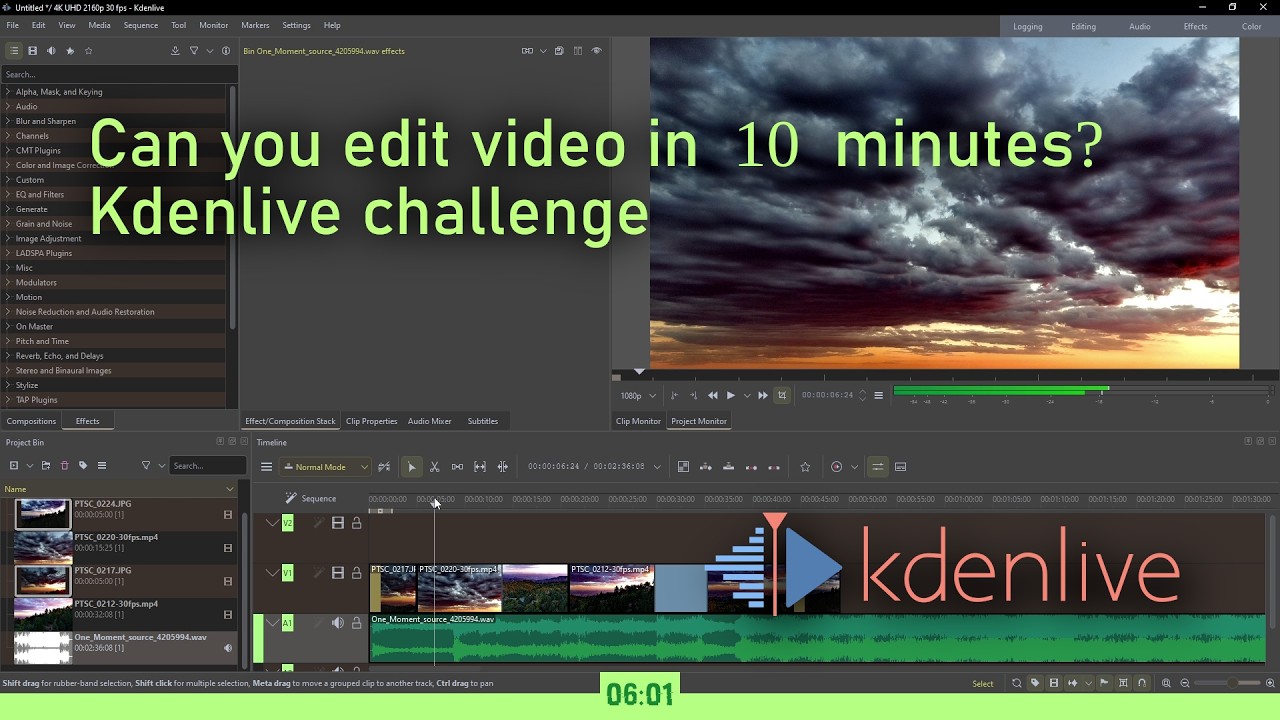
Task: Open the Sequence menu
Action: coord(141,25)
